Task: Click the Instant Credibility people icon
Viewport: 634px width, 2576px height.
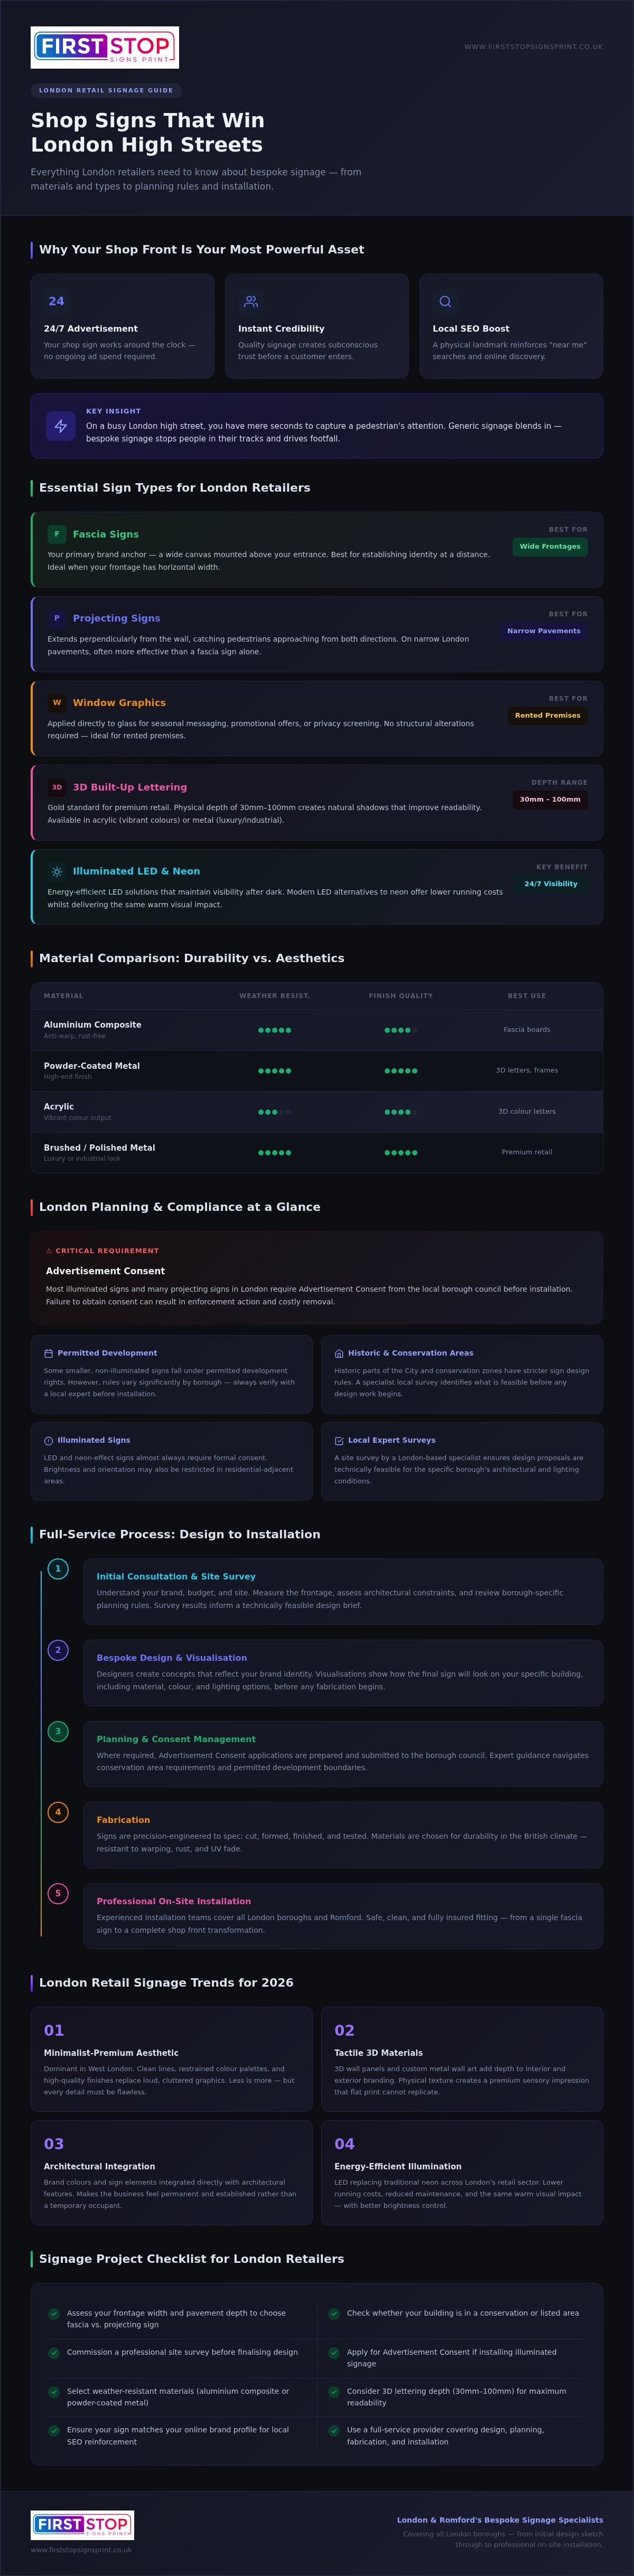Action: coord(251,301)
